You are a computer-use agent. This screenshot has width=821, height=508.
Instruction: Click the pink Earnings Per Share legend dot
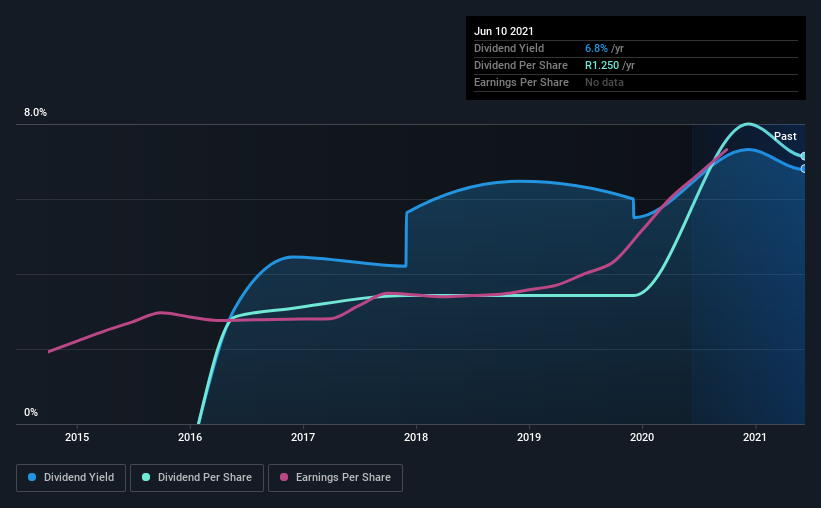pos(284,477)
